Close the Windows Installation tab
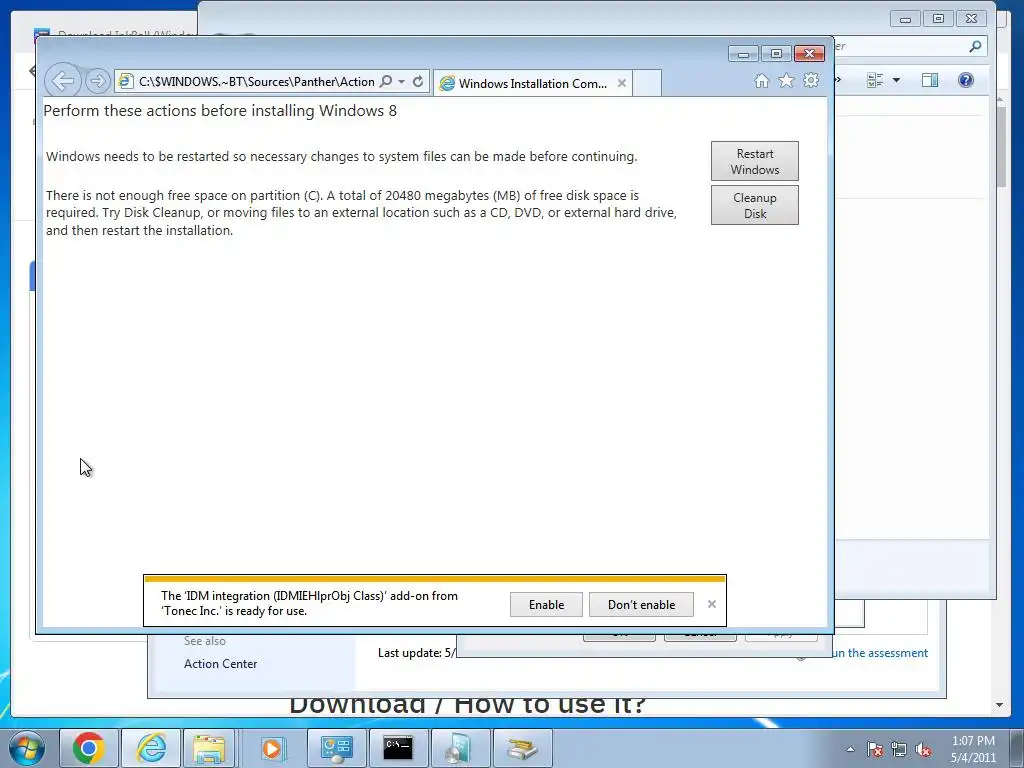1024x768 pixels. tap(622, 83)
